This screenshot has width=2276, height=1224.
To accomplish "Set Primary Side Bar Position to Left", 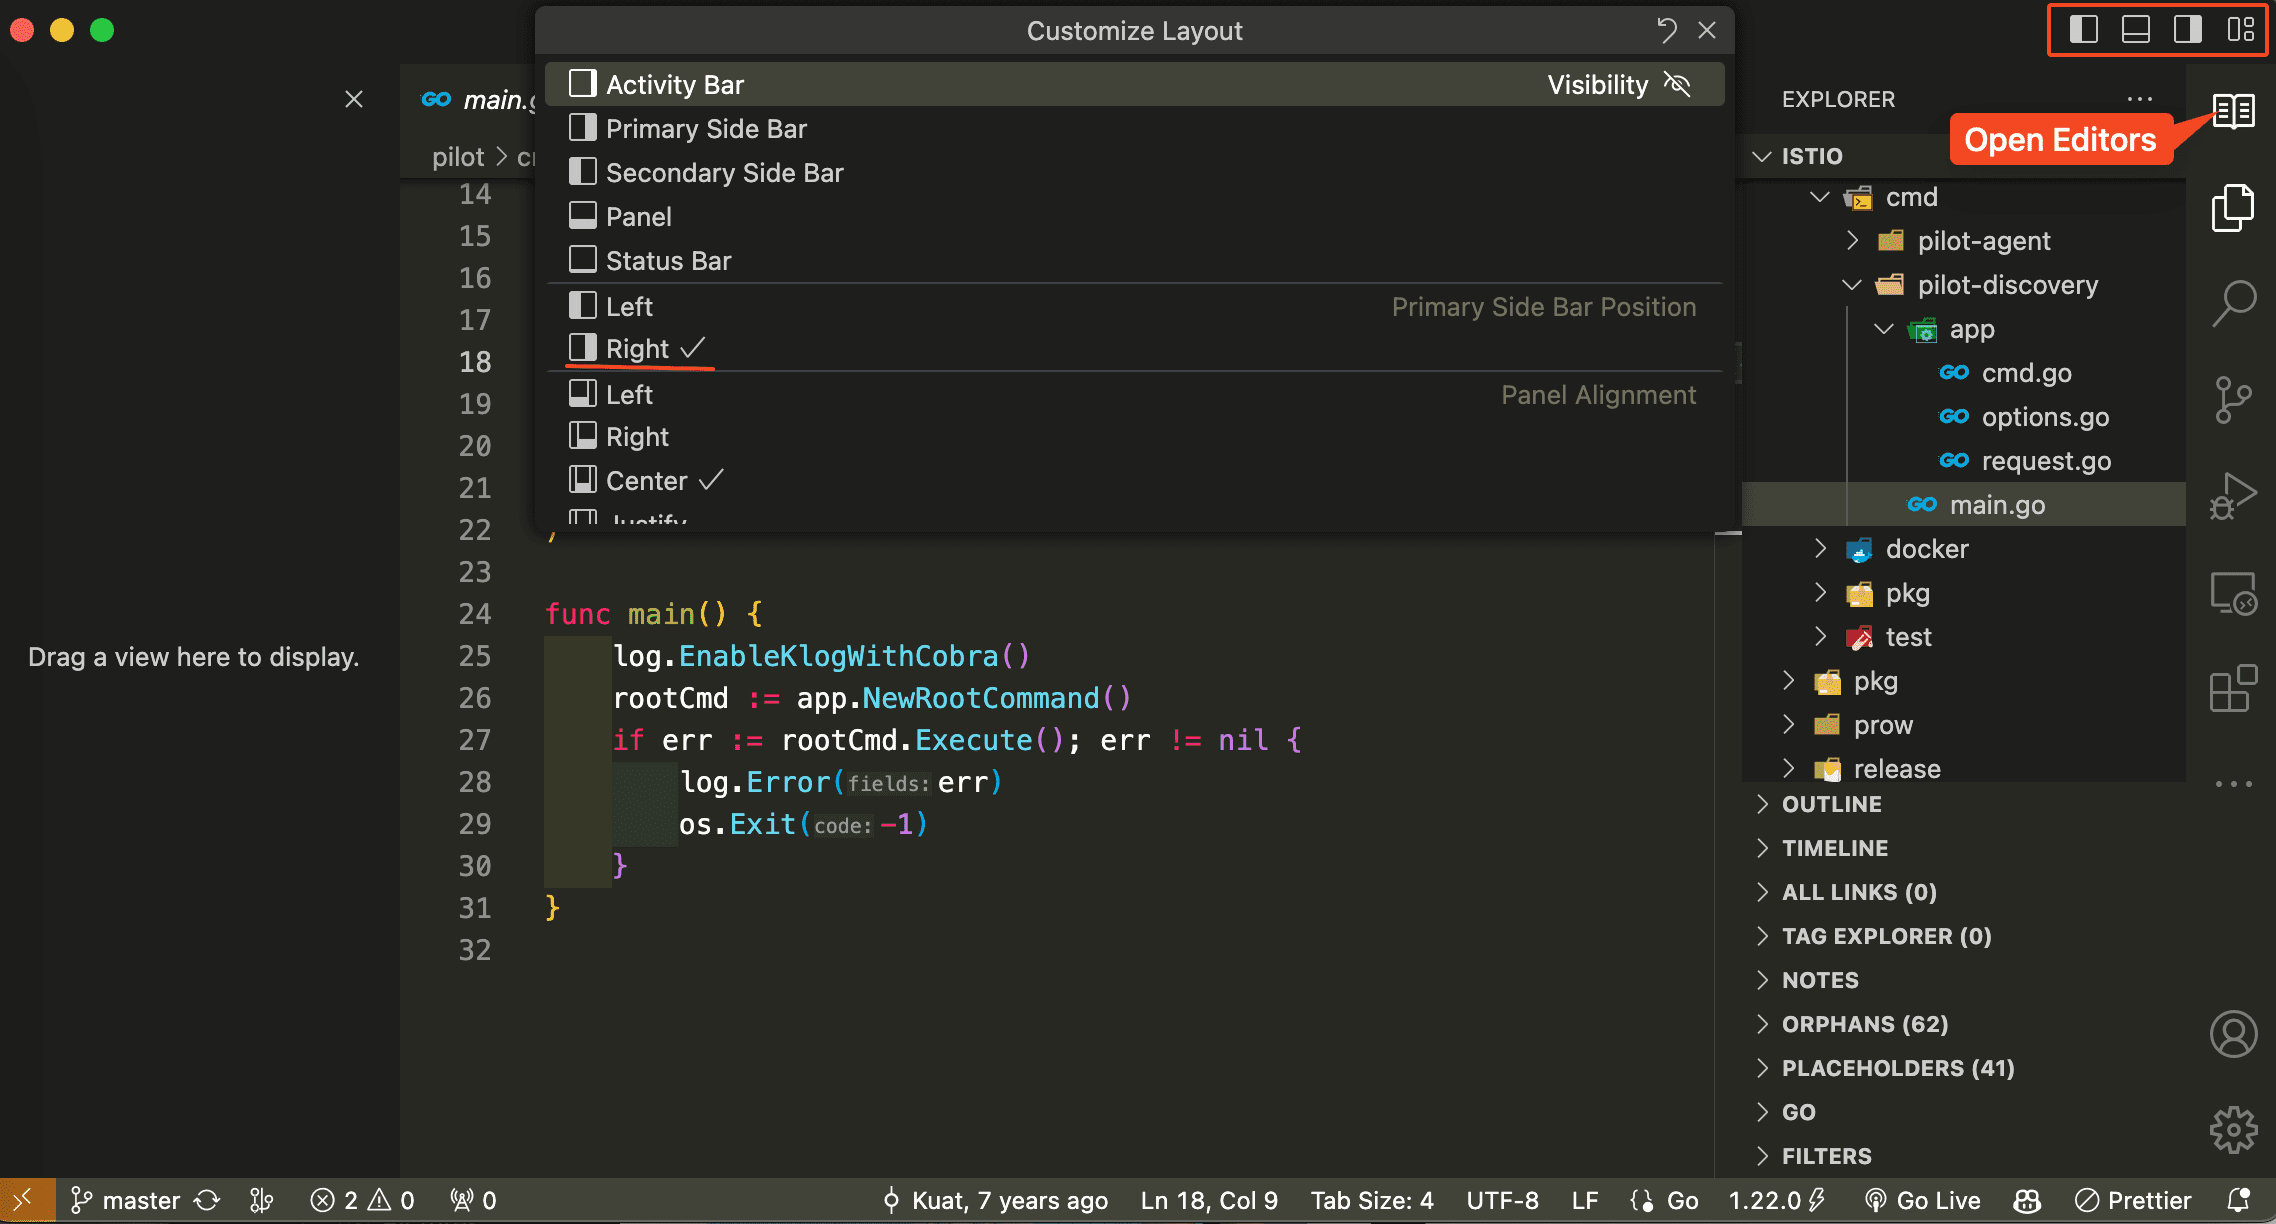I will [x=1135, y=306].
